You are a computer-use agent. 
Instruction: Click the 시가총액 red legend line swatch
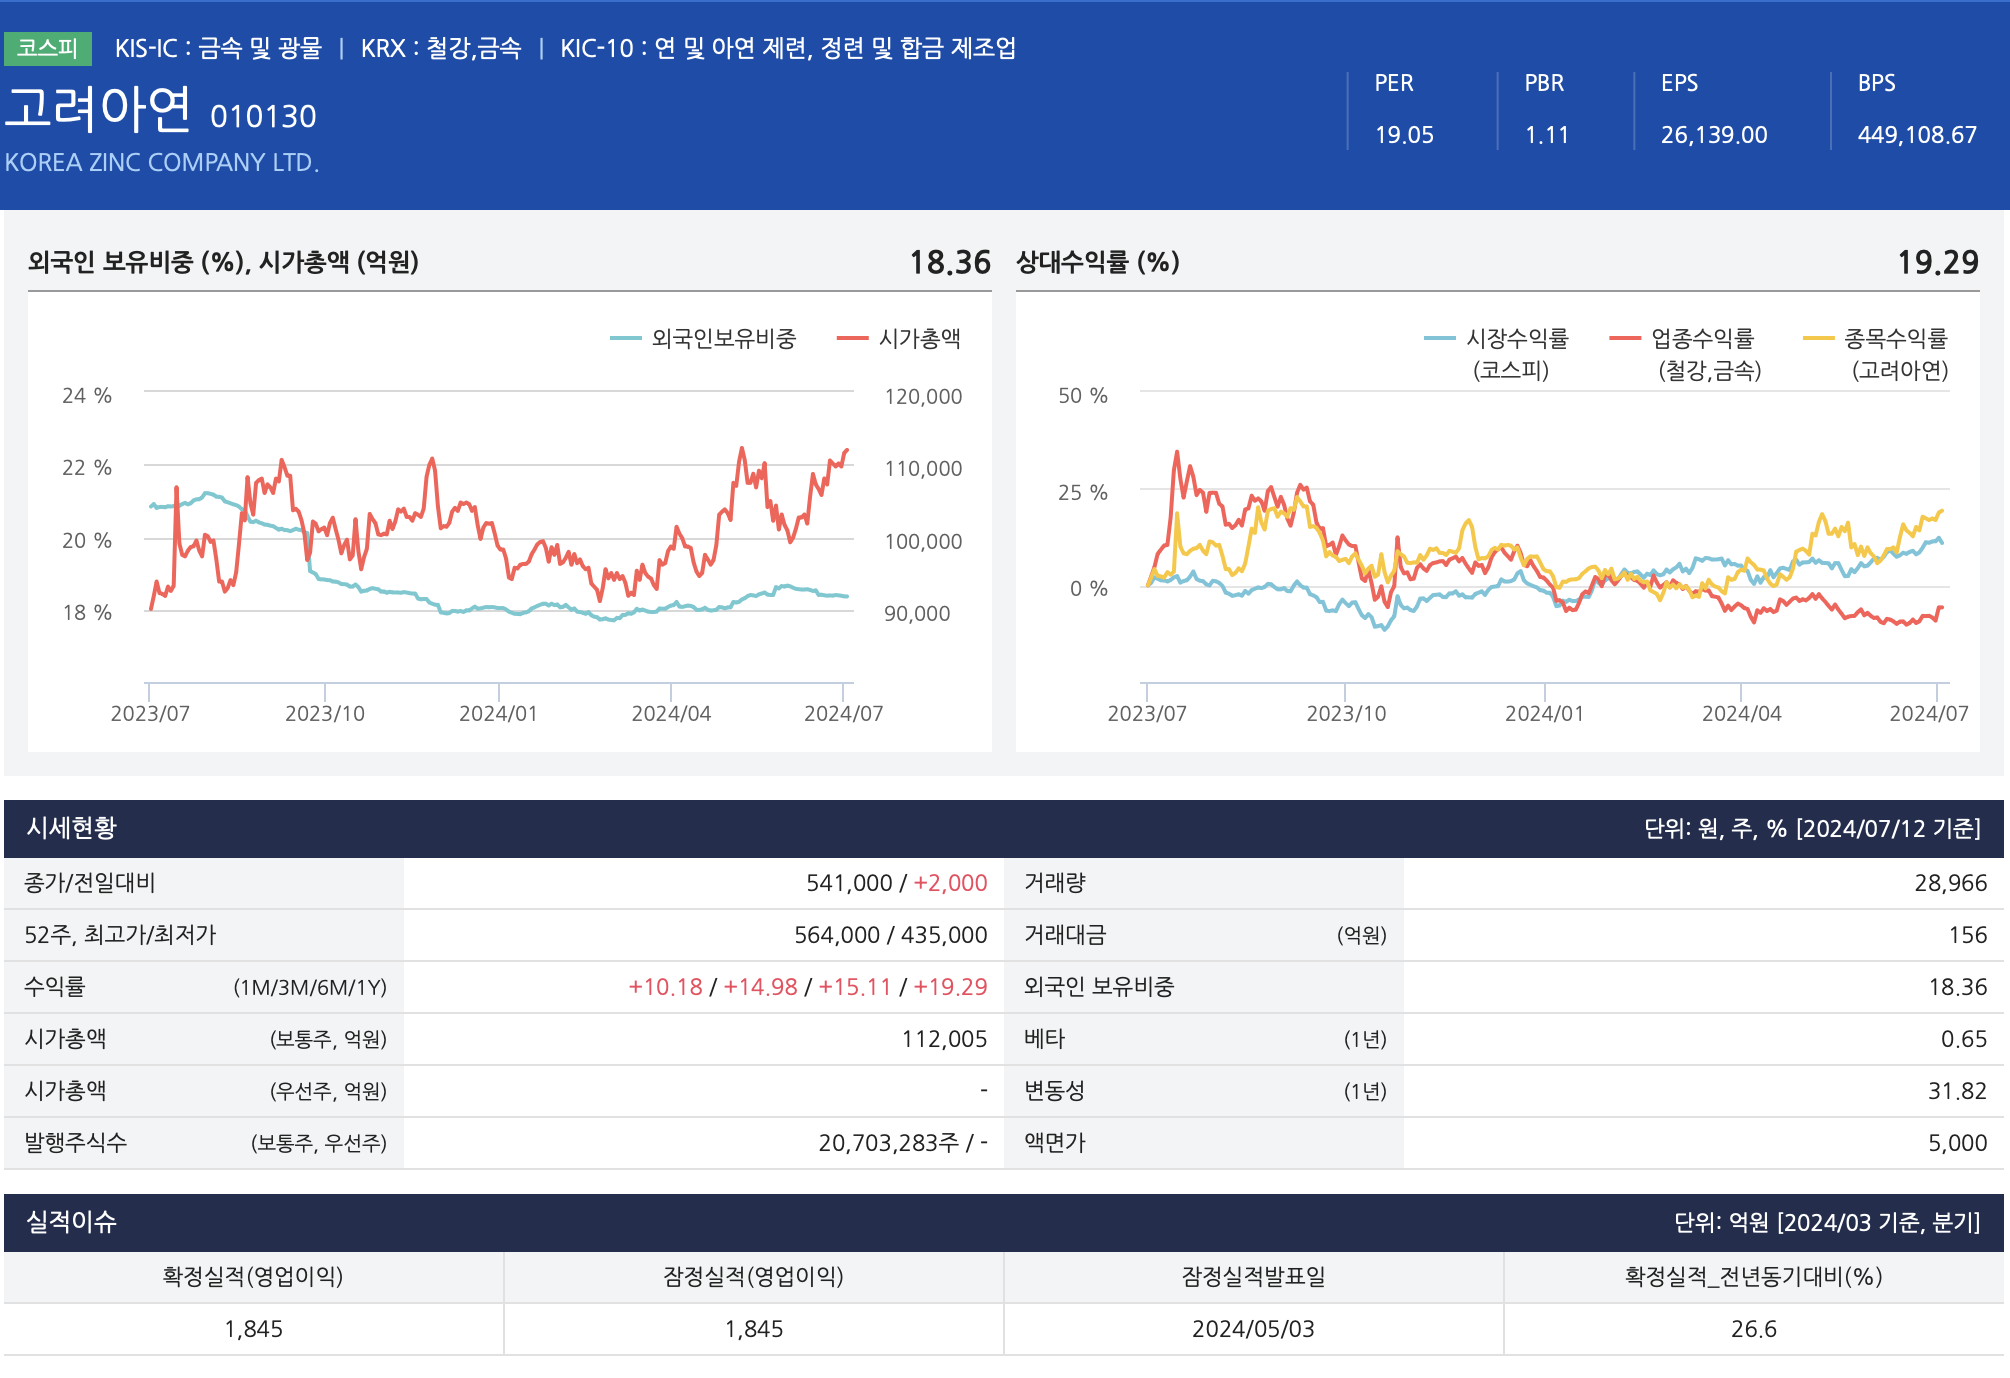click(x=852, y=339)
